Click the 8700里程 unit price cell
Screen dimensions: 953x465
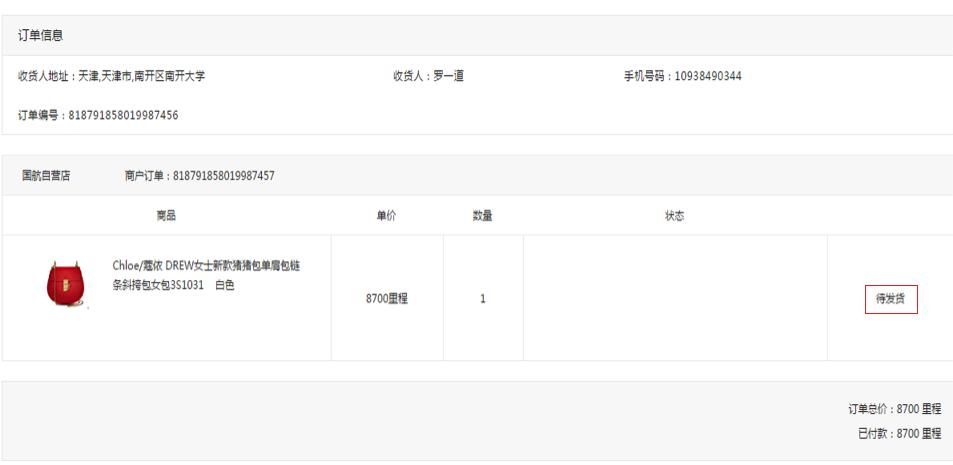387,298
